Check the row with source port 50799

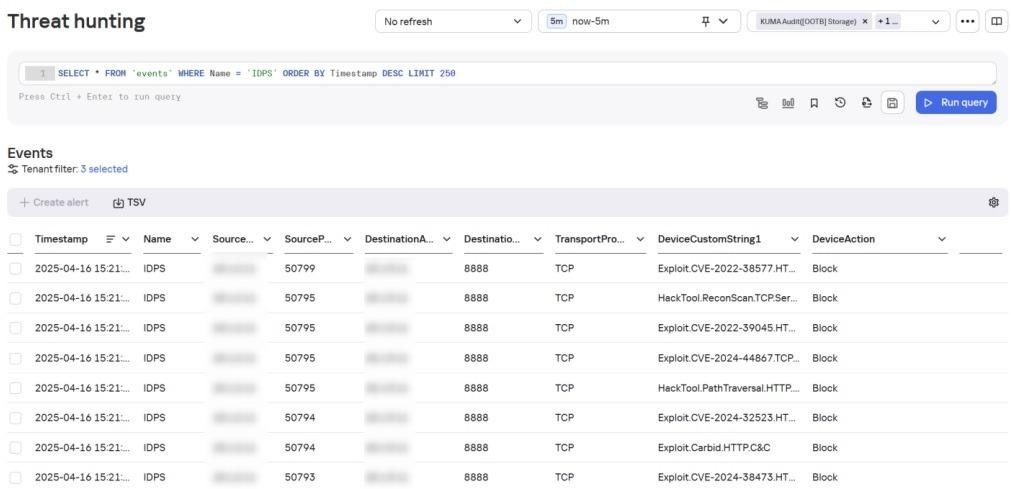pyautogui.click(x=15, y=268)
